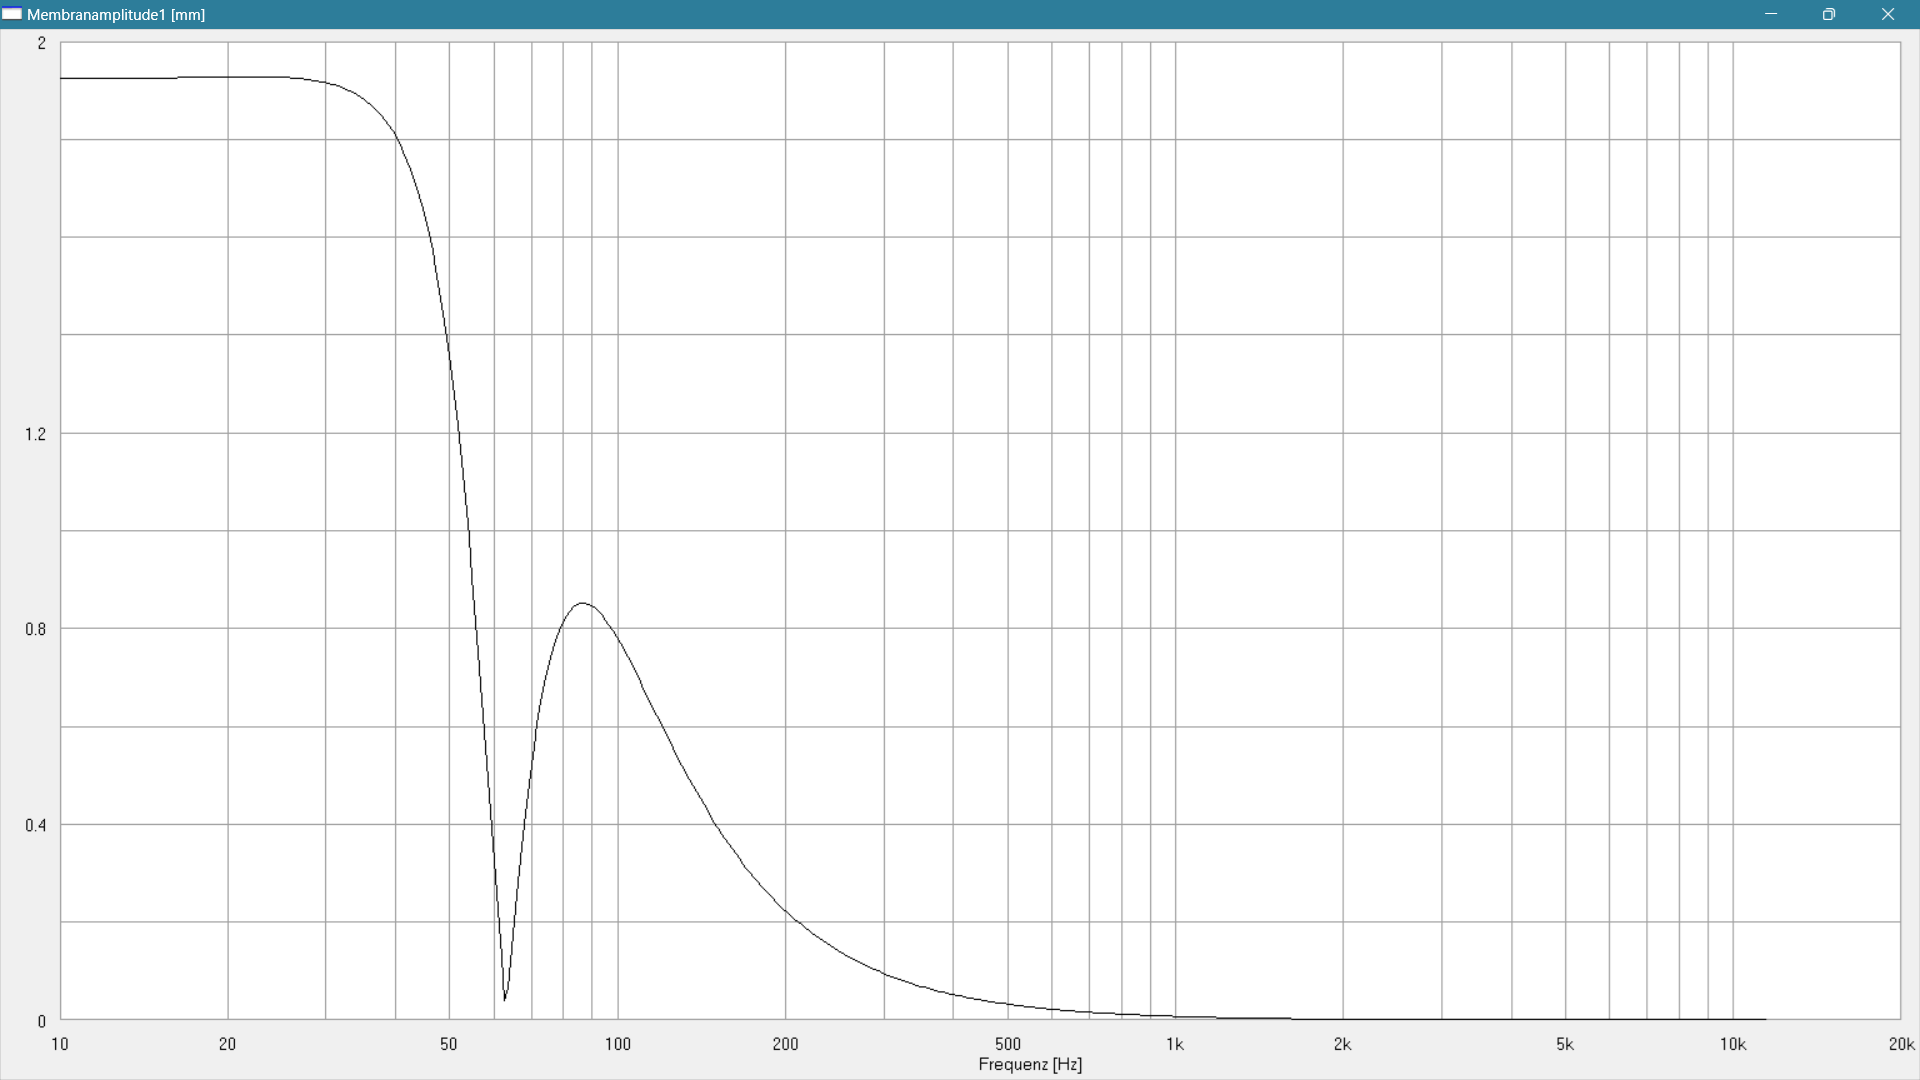The height and width of the screenshot is (1080, 1920).
Task: Click the title text "Membranamplitude1 [mm]"
Action: coord(116,15)
